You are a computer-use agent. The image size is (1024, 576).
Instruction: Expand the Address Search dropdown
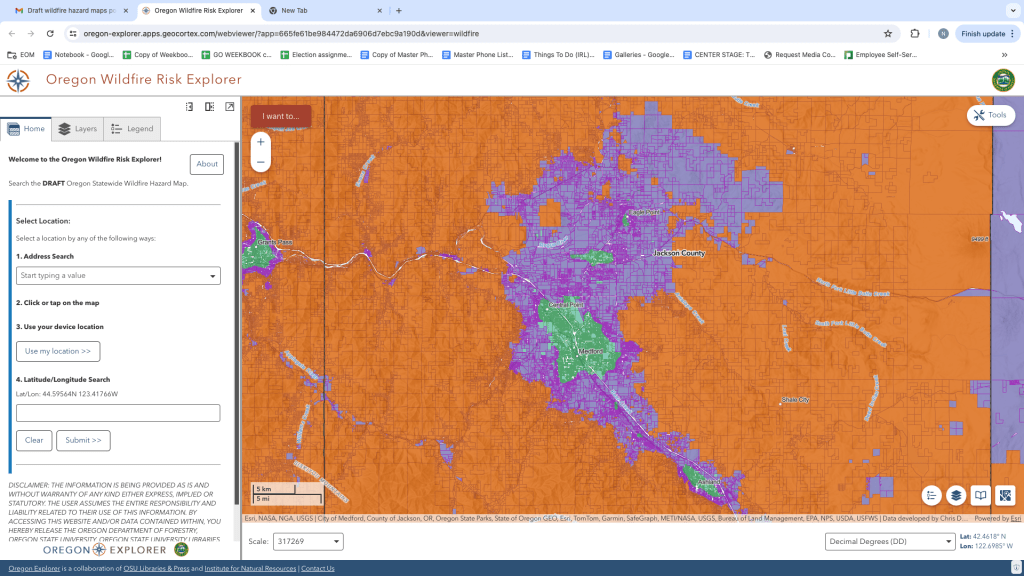(x=212, y=276)
